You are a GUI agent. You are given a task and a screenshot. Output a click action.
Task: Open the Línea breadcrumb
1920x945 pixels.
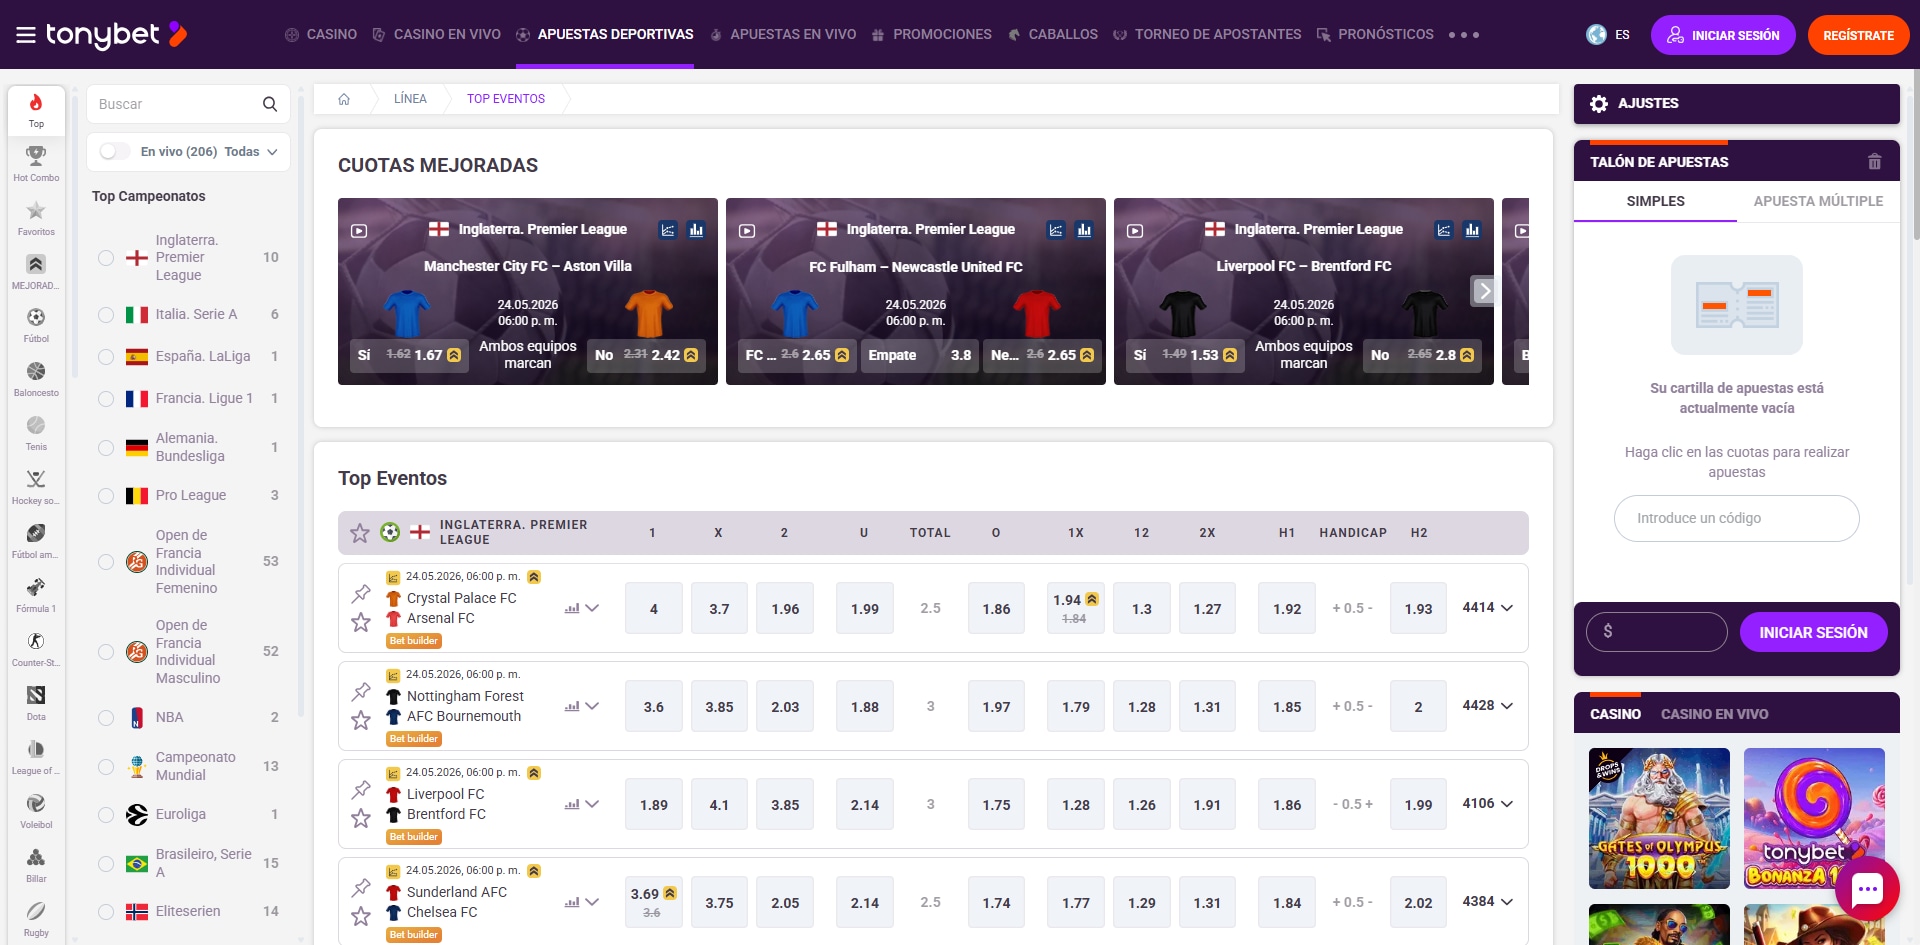click(x=410, y=99)
